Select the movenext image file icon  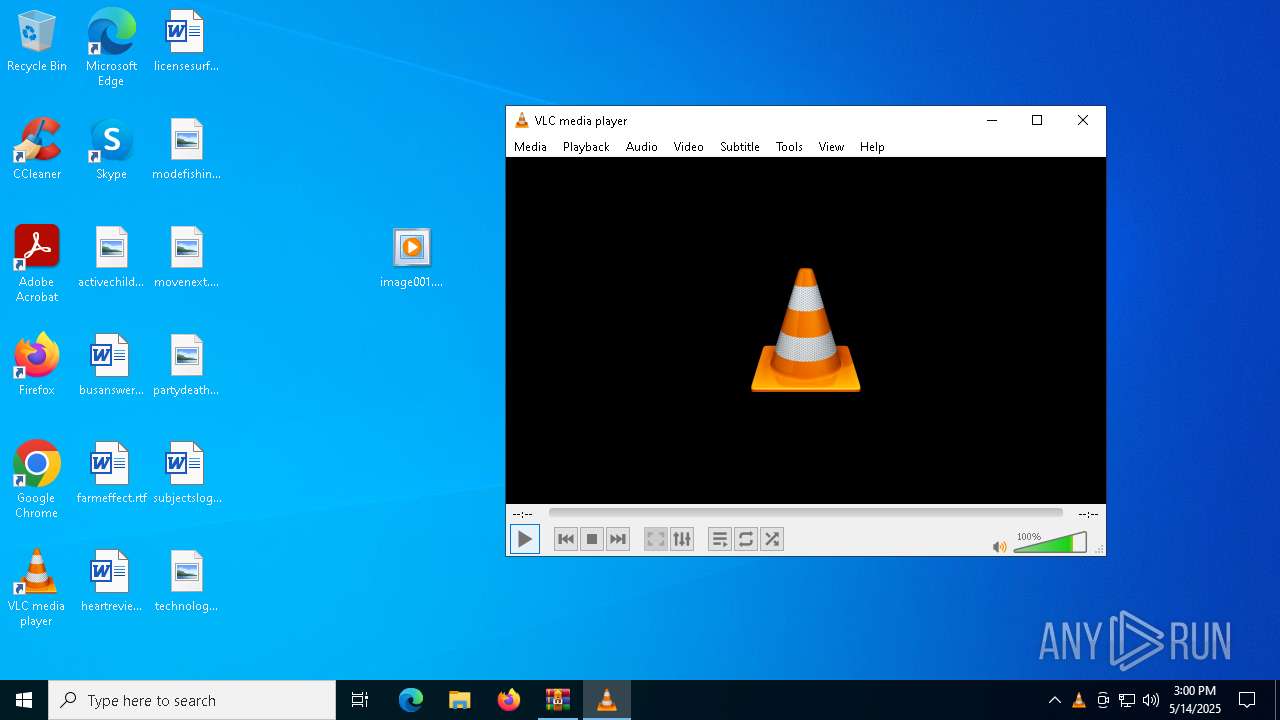point(186,258)
